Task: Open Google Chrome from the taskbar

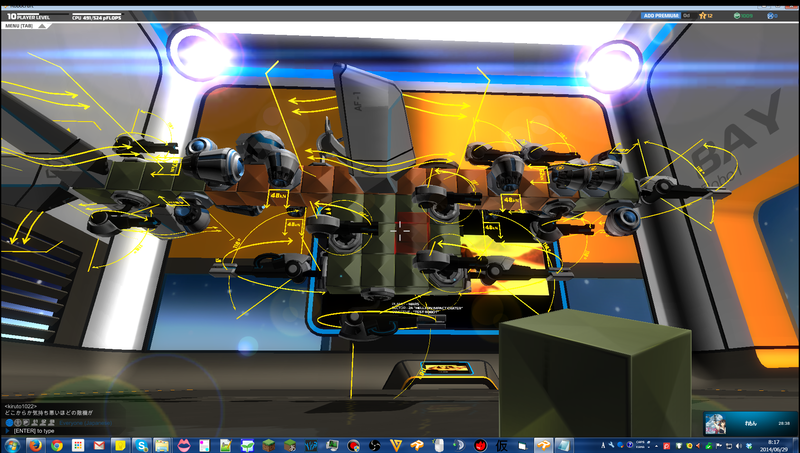Action: 57,445
